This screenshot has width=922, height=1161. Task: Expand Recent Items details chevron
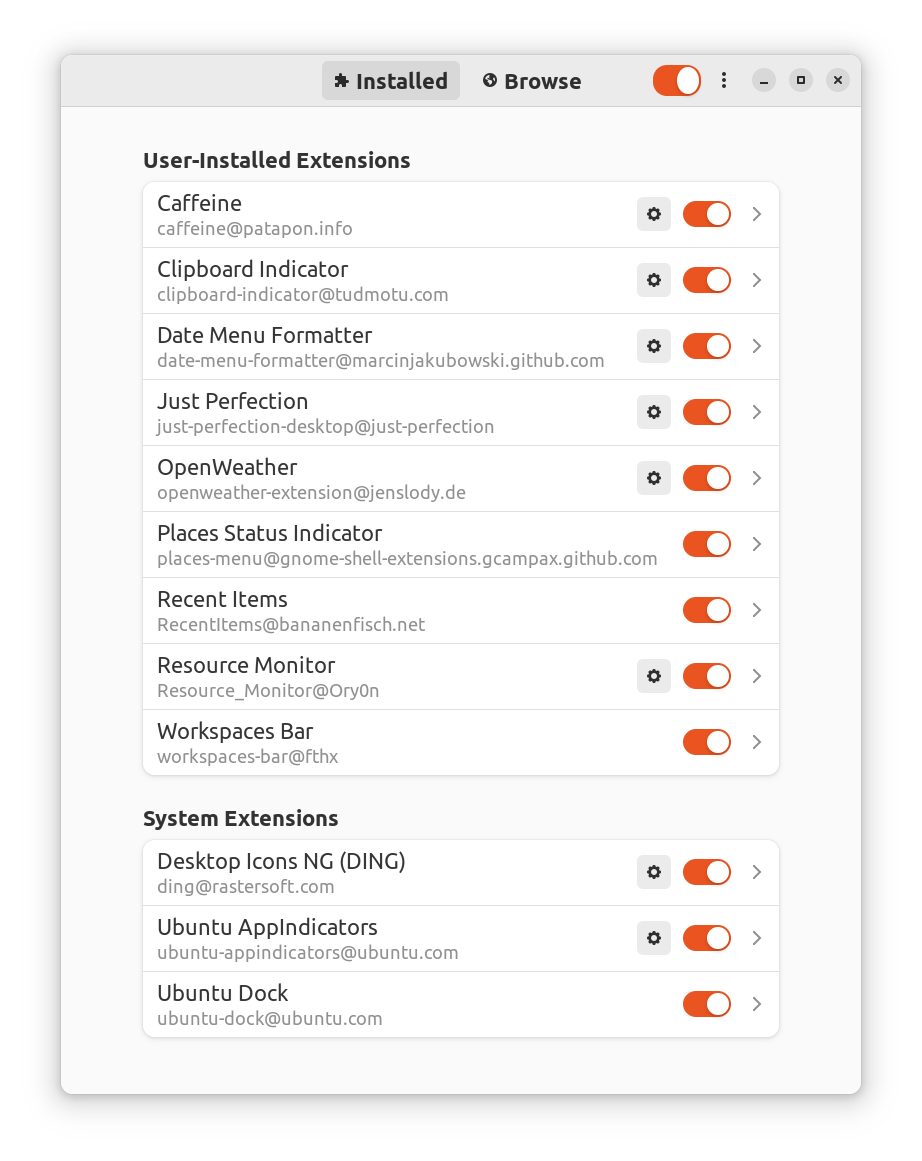pyautogui.click(x=756, y=610)
